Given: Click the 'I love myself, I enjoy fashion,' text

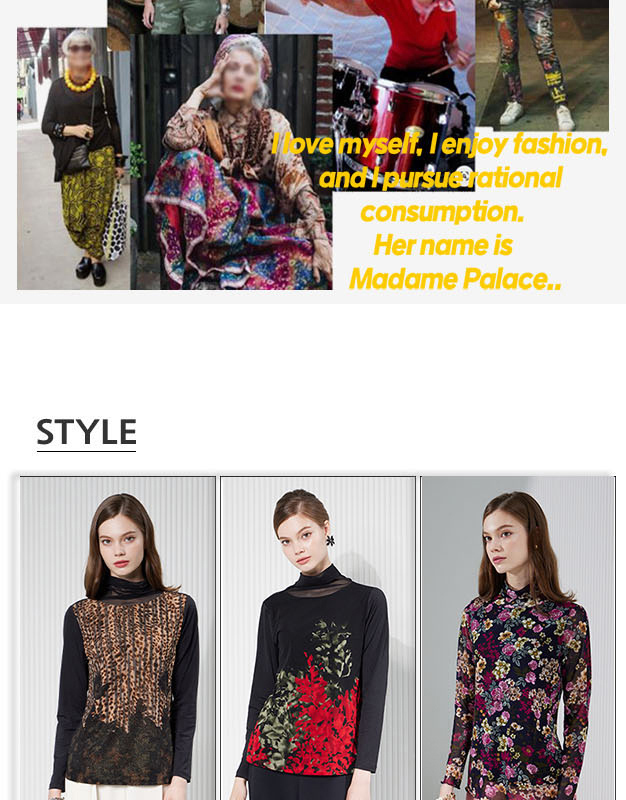Looking at the screenshot, I should 439,144.
